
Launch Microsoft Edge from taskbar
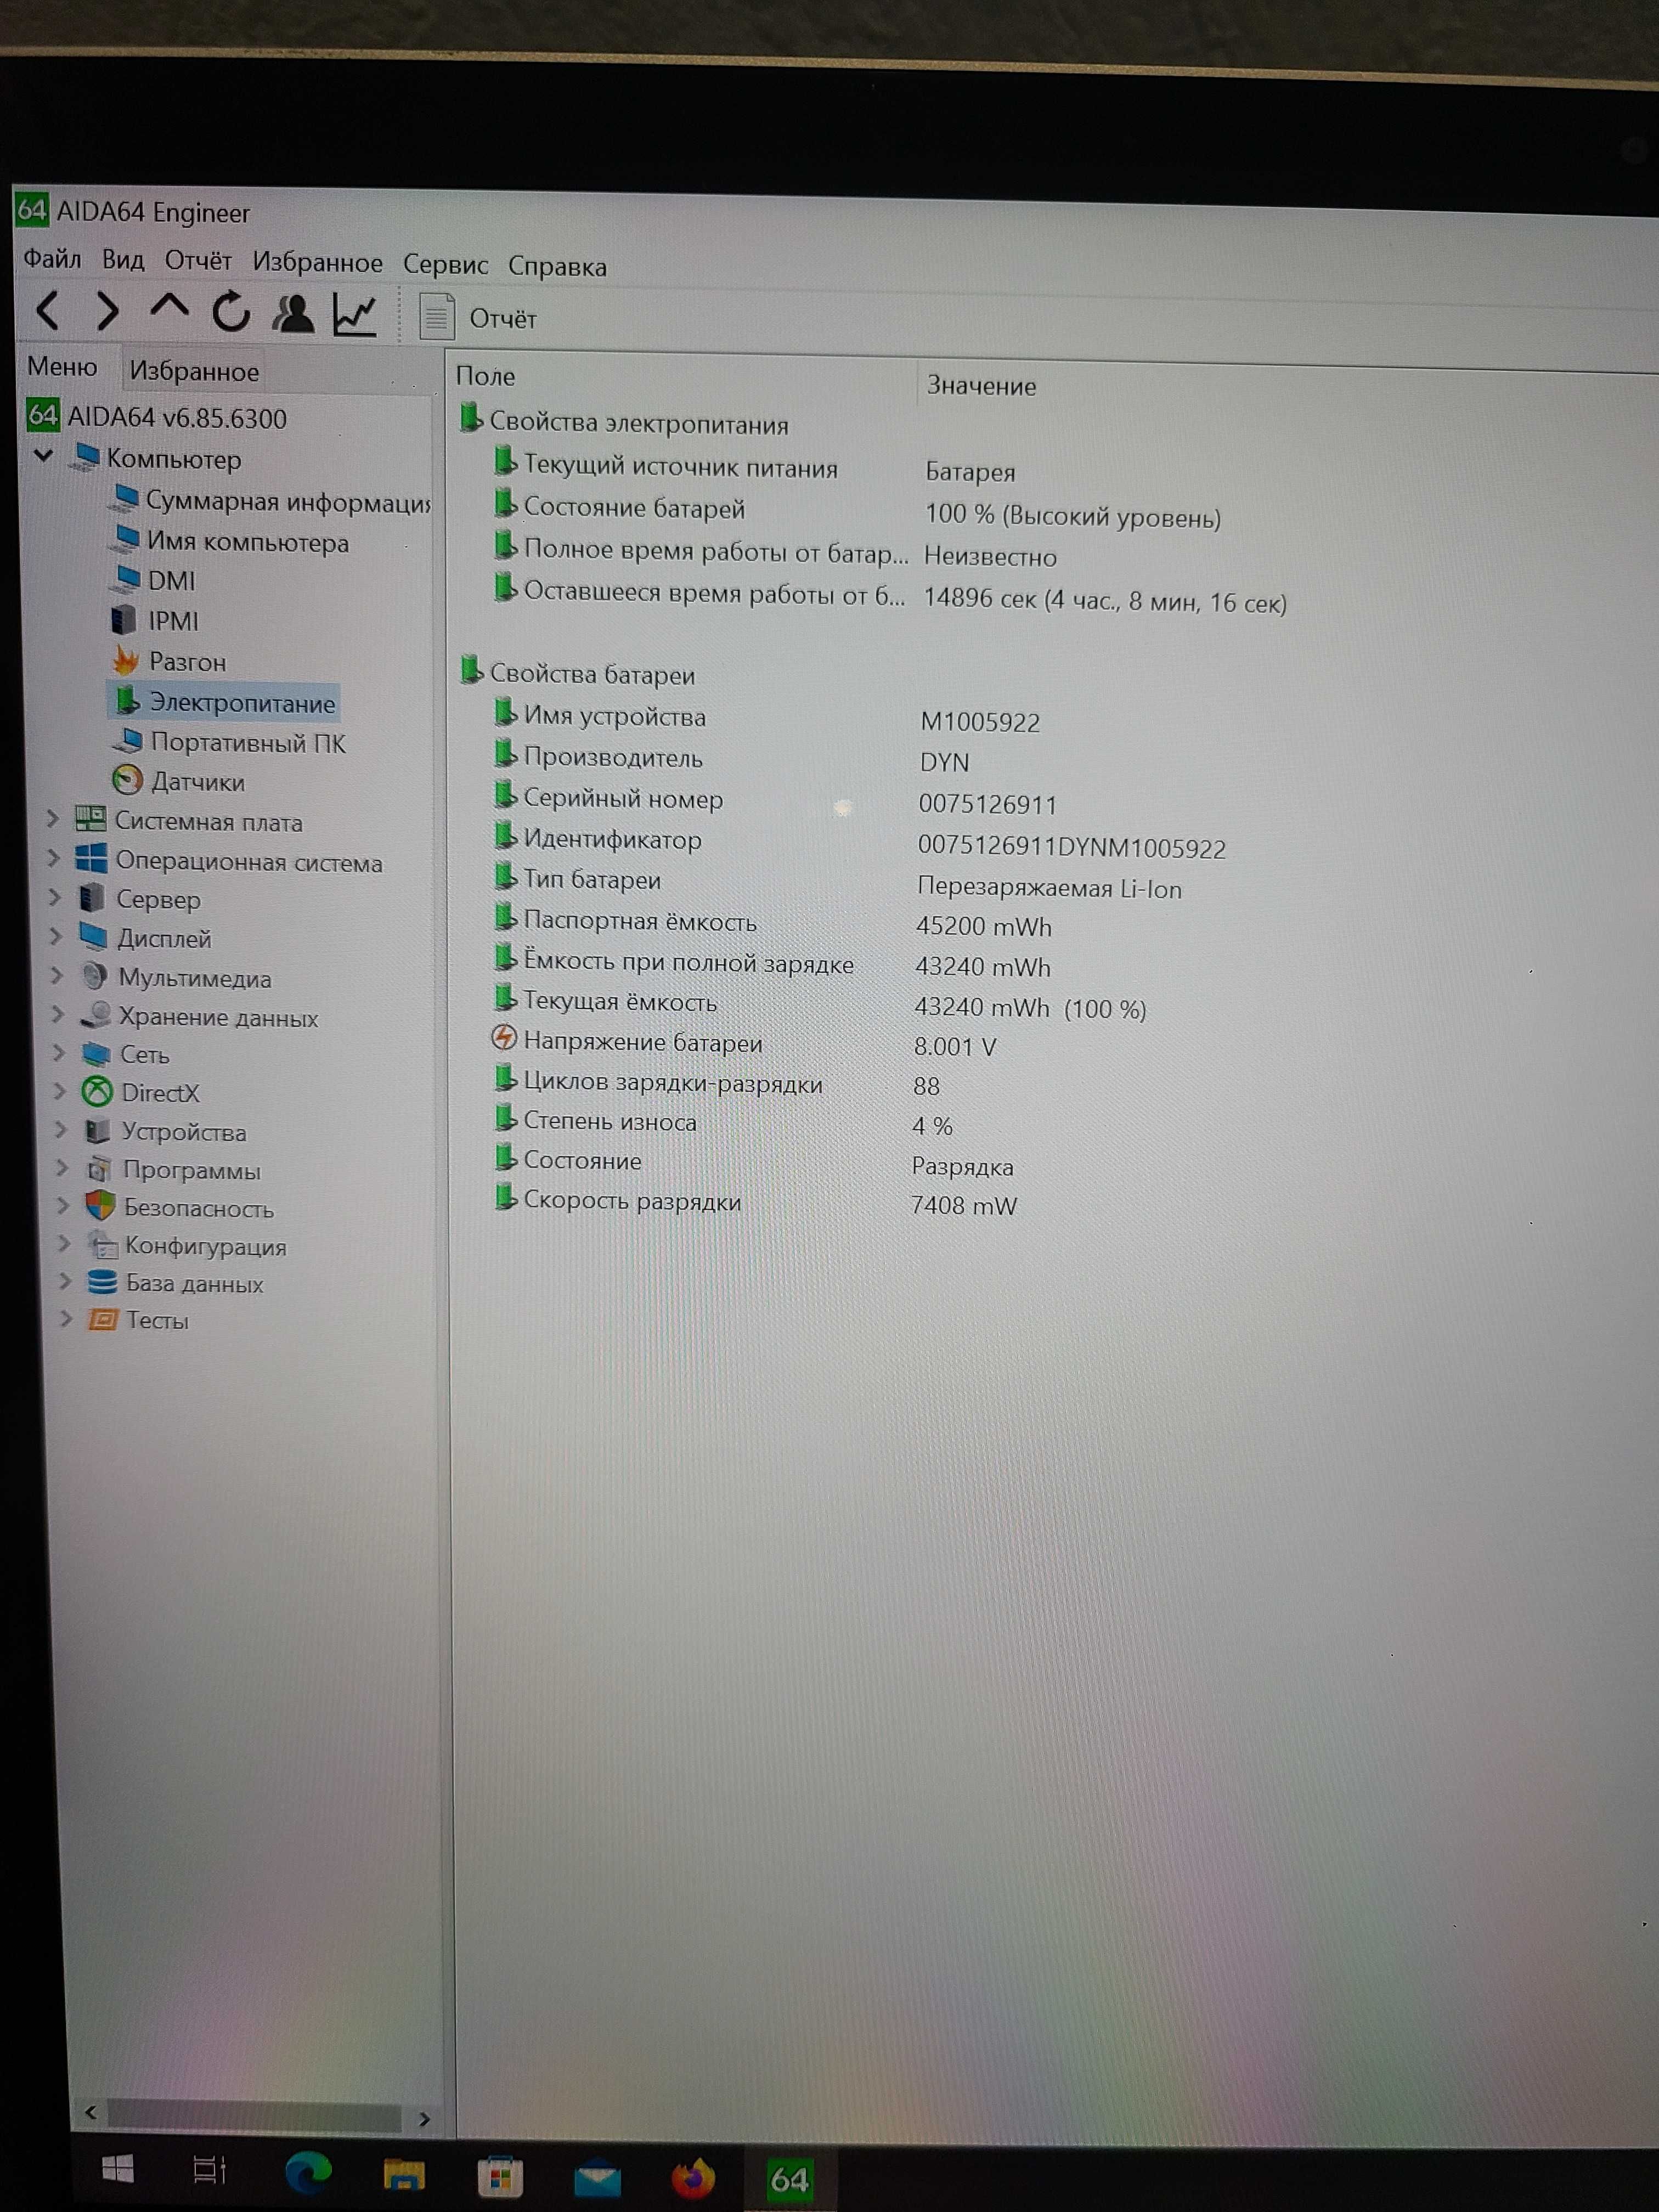click(308, 2172)
